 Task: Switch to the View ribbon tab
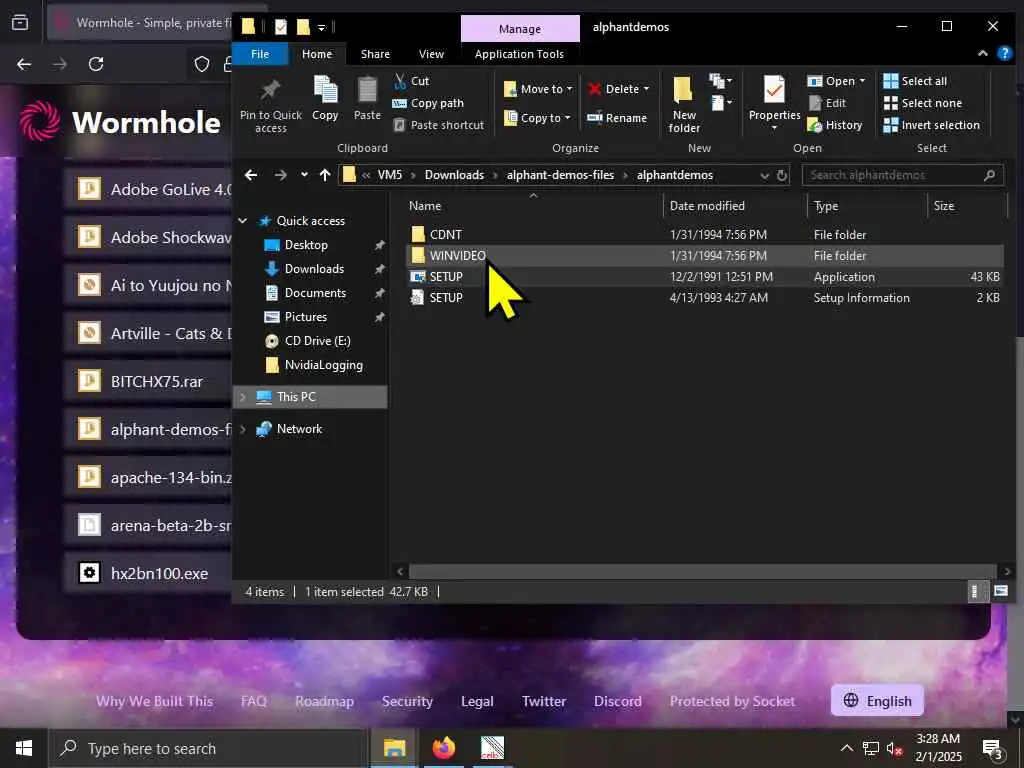pos(431,54)
